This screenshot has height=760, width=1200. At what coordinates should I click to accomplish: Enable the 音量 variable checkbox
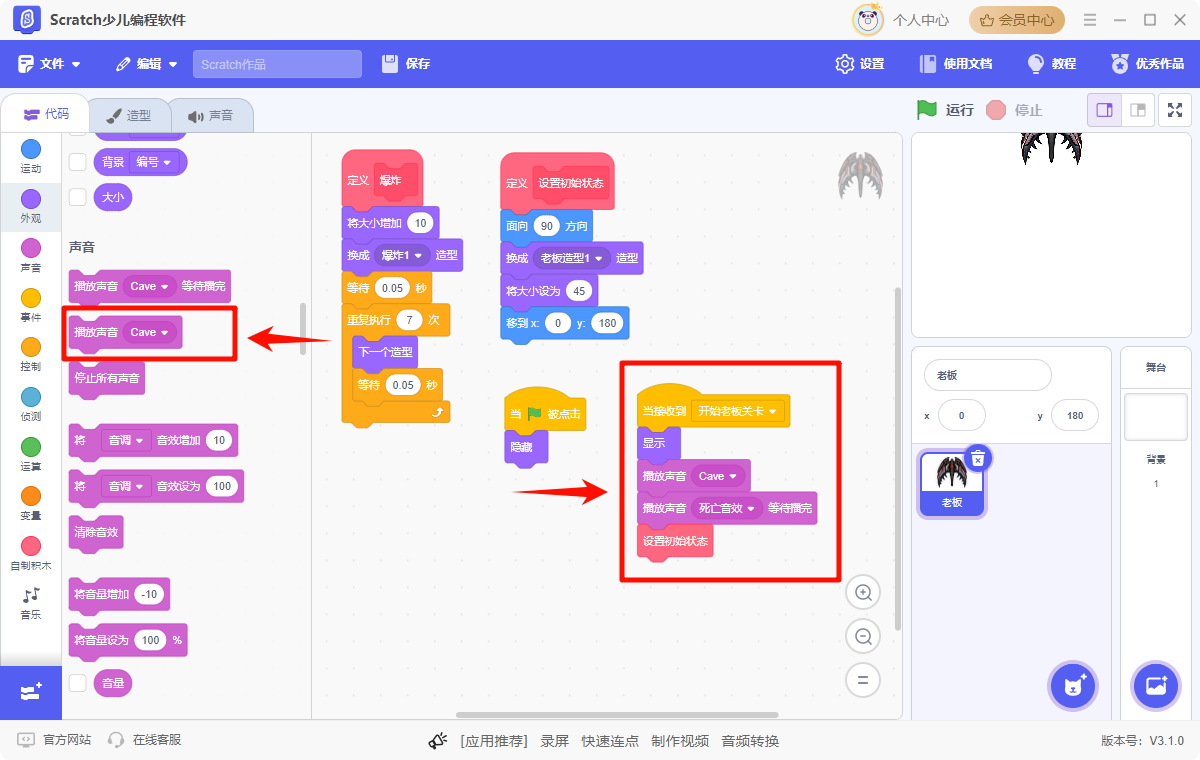coord(77,683)
